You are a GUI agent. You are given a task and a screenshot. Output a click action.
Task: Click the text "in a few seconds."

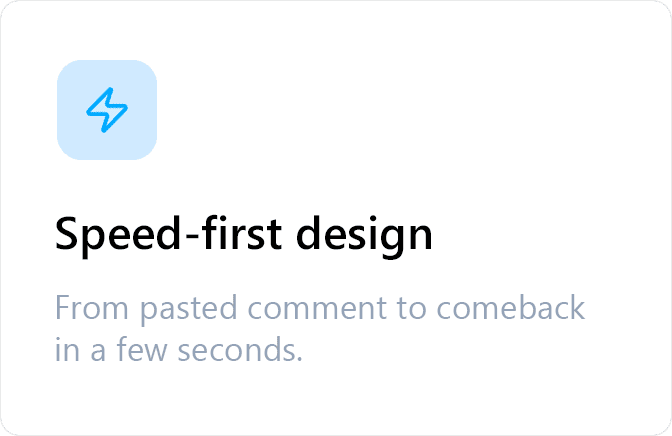click(x=179, y=350)
